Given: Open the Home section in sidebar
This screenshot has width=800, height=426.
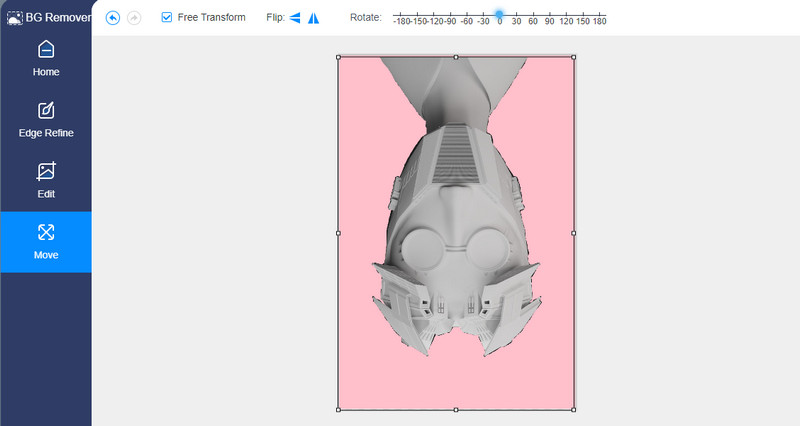Looking at the screenshot, I should tap(46, 59).
